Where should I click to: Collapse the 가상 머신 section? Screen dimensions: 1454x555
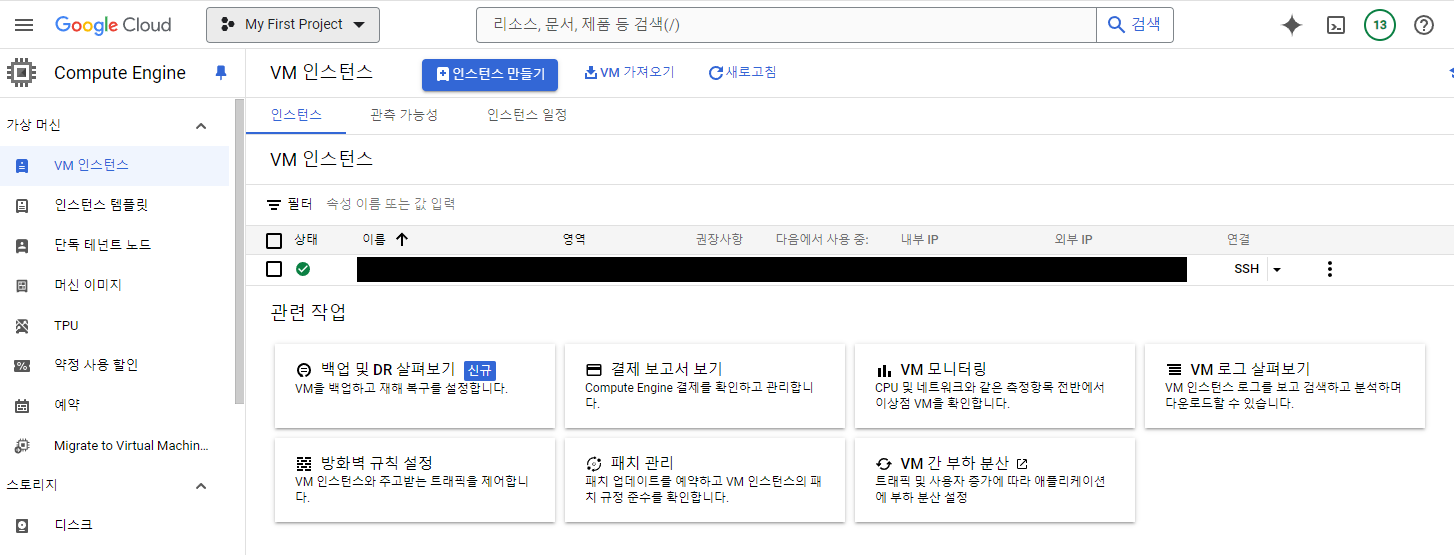point(201,126)
